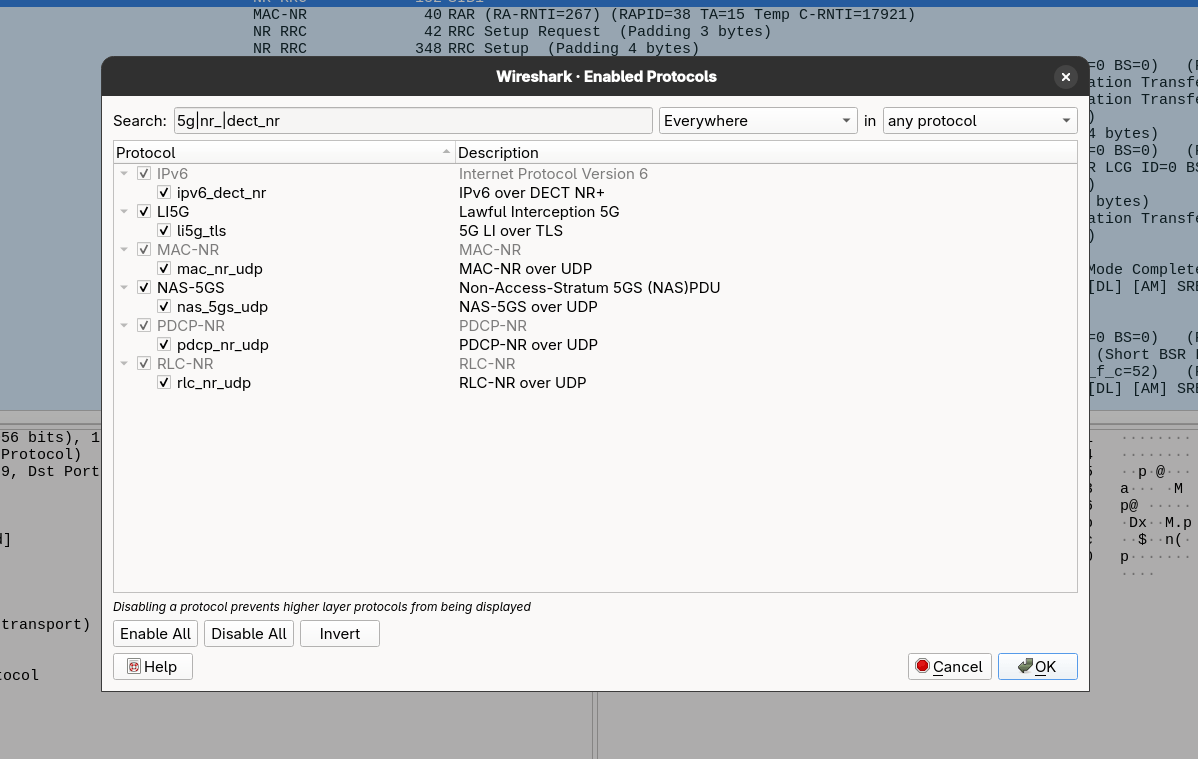Click the Invert button

pyautogui.click(x=341, y=633)
